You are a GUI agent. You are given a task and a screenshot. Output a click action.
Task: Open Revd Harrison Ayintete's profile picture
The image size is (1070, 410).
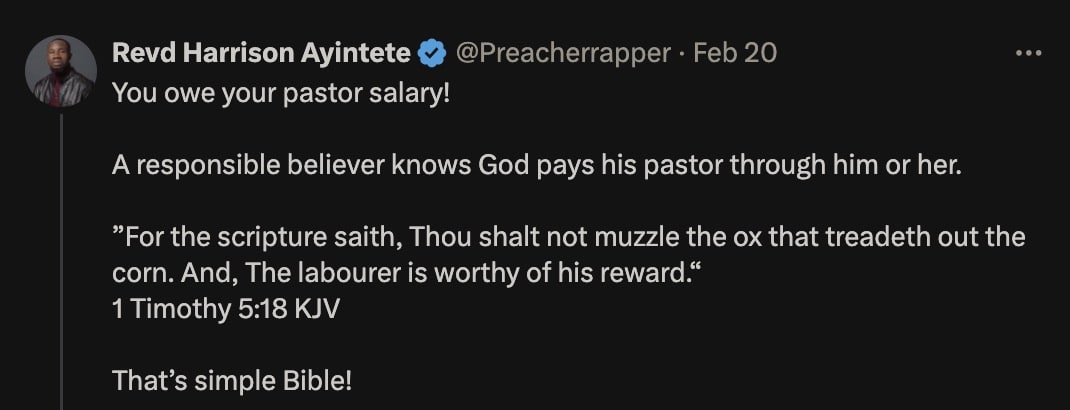(x=60, y=71)
